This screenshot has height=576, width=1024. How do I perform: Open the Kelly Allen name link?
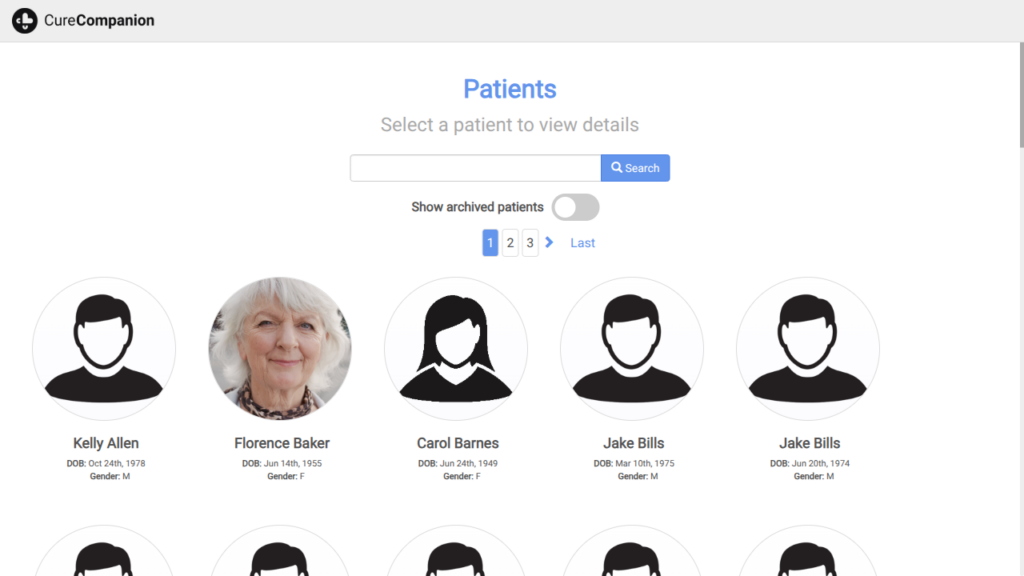point(106,443)
